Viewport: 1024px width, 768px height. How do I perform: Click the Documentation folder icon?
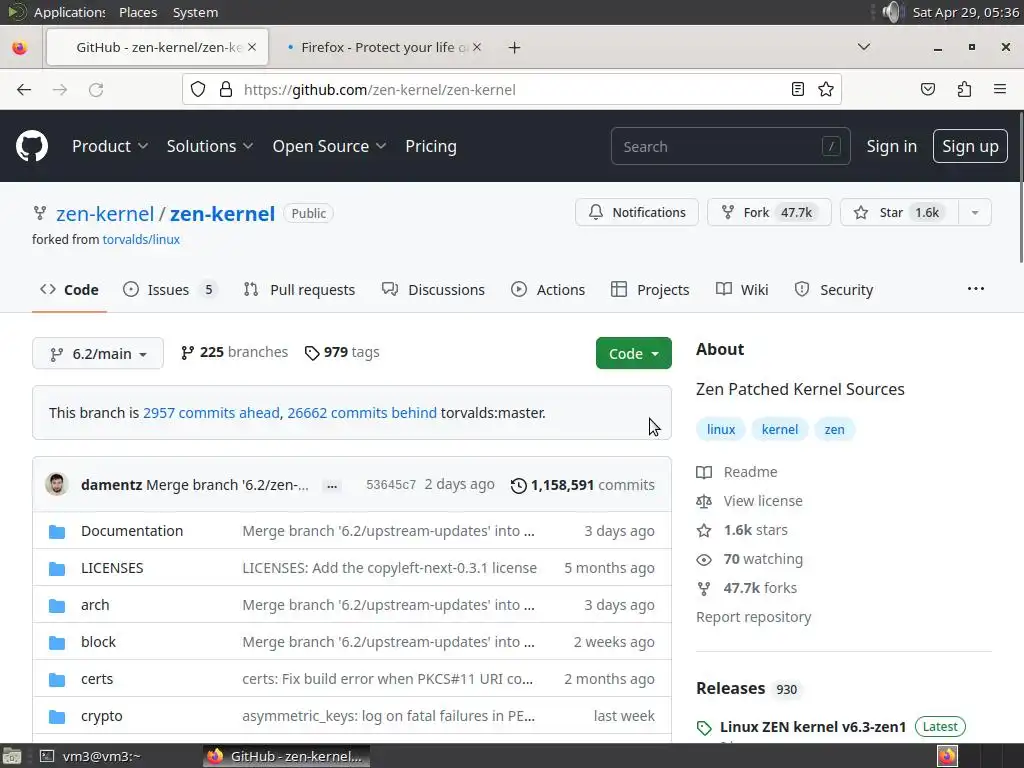pyautogui.click(x=57, y=532)
